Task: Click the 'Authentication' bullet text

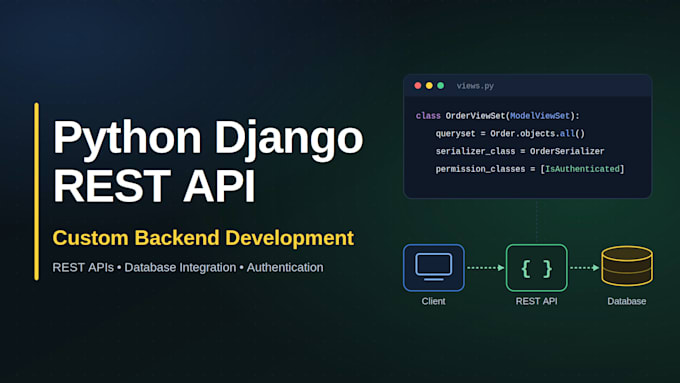Action: pos(285,267)
